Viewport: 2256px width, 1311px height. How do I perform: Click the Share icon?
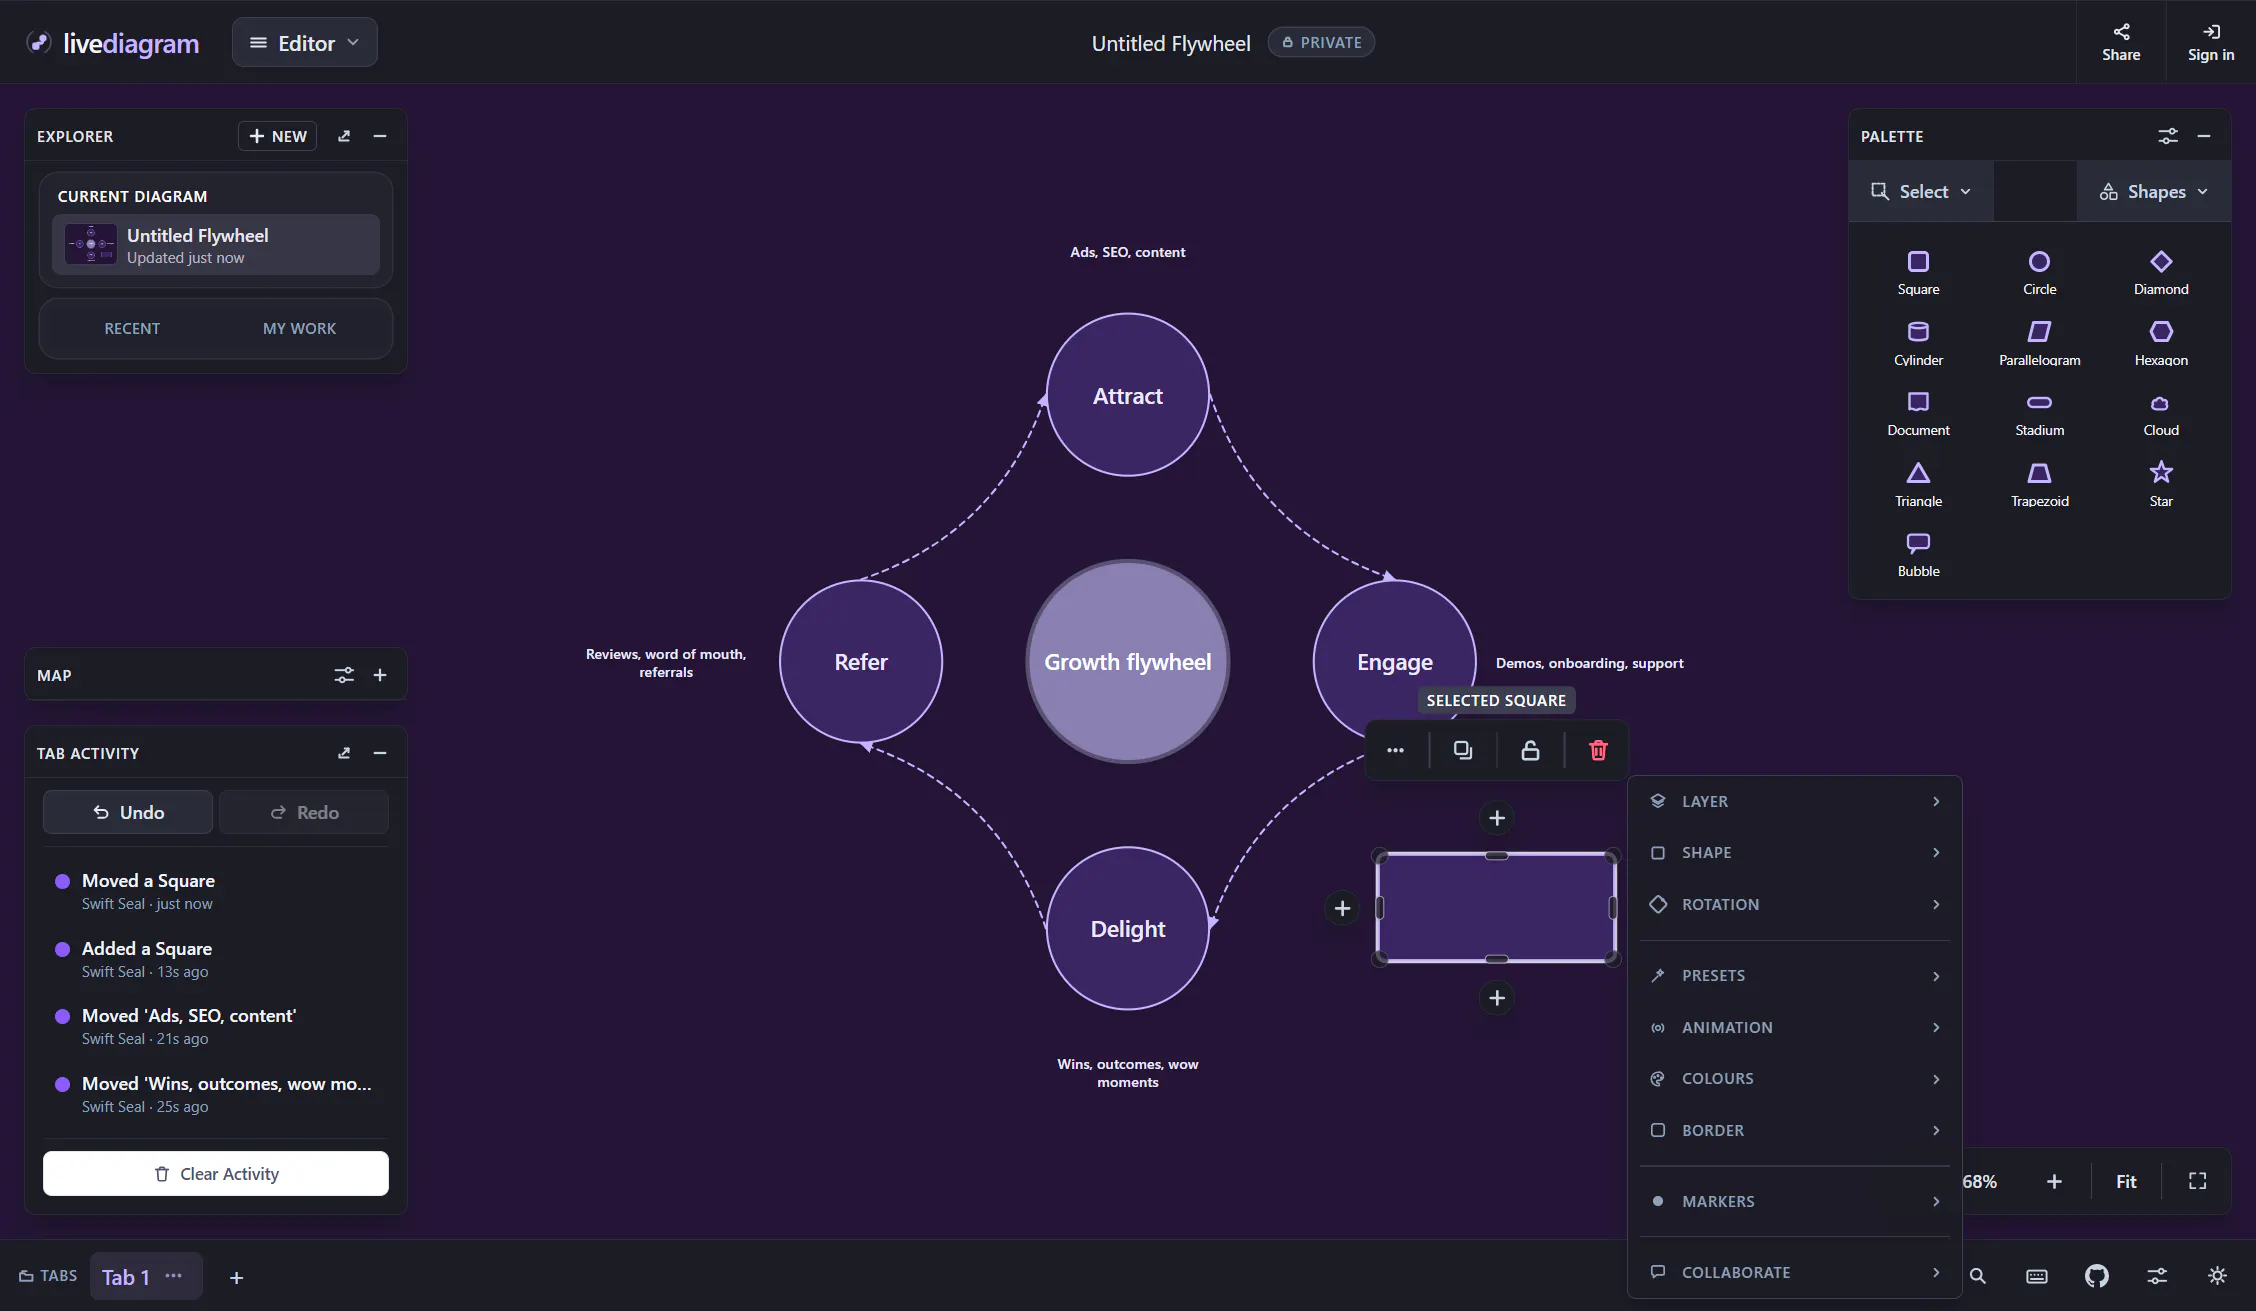[2121, 42]
